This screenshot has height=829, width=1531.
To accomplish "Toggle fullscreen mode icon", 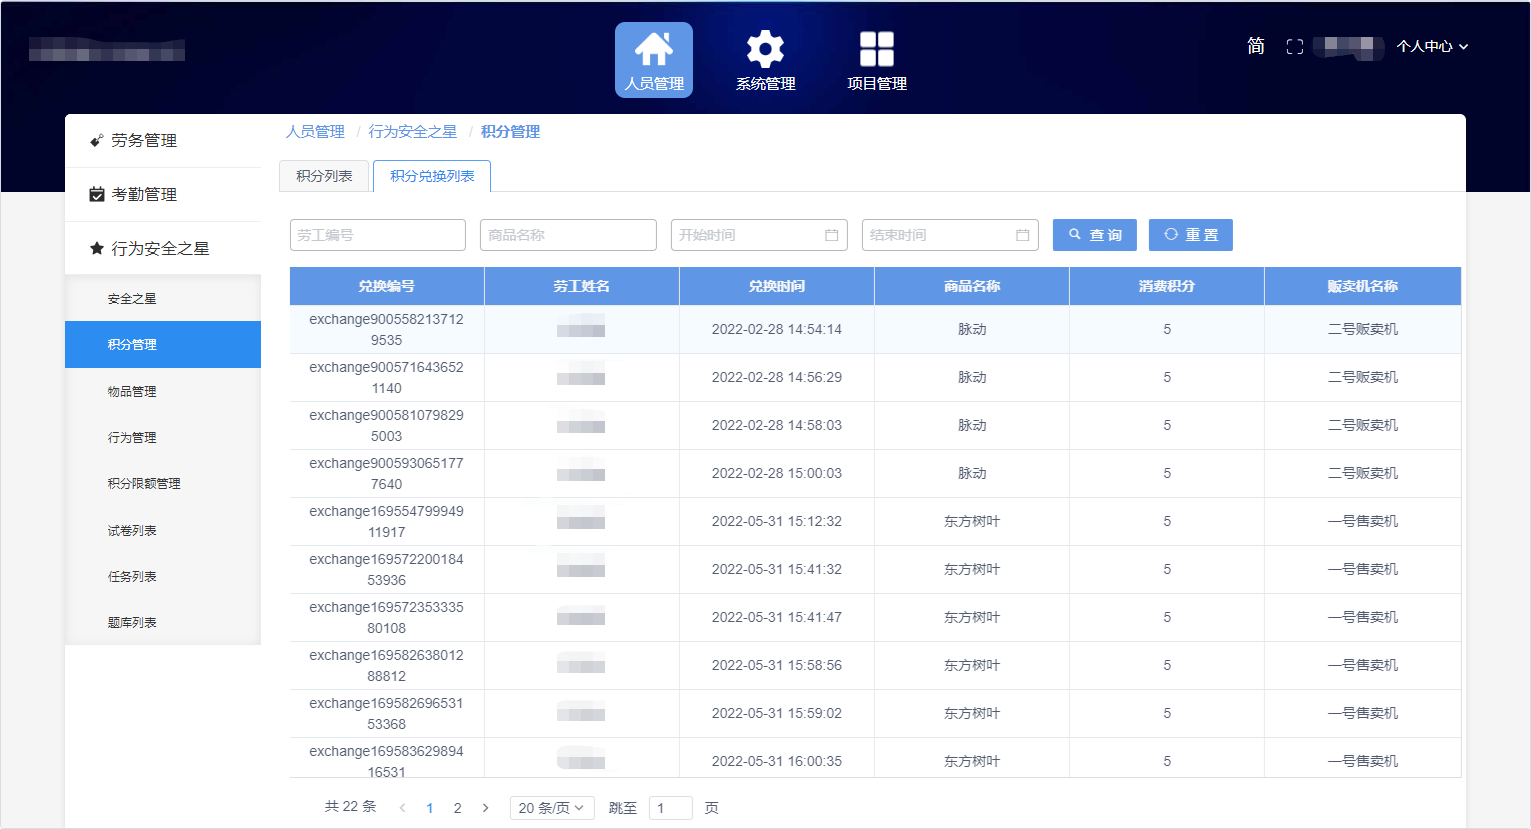I will coord(1294,47).
